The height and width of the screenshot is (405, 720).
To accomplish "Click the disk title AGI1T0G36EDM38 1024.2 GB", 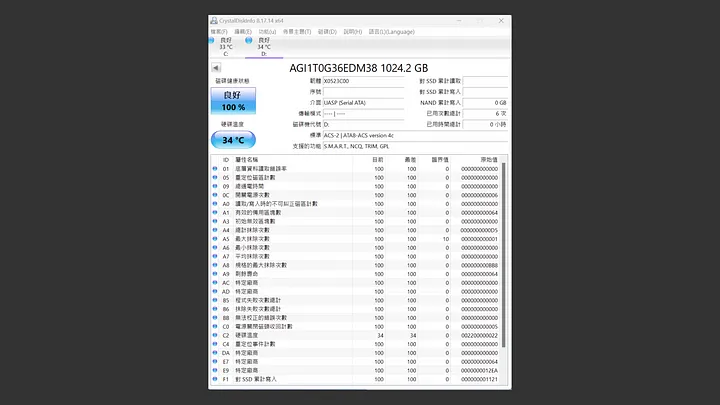I will 359,68.
